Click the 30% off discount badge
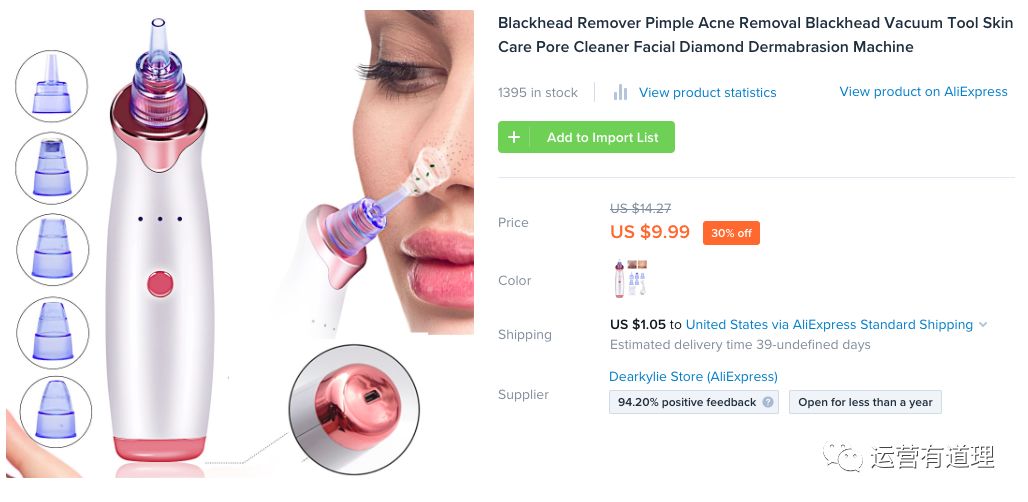The image size is (1028, 502). pyautogui.click(x=731, y=233)
